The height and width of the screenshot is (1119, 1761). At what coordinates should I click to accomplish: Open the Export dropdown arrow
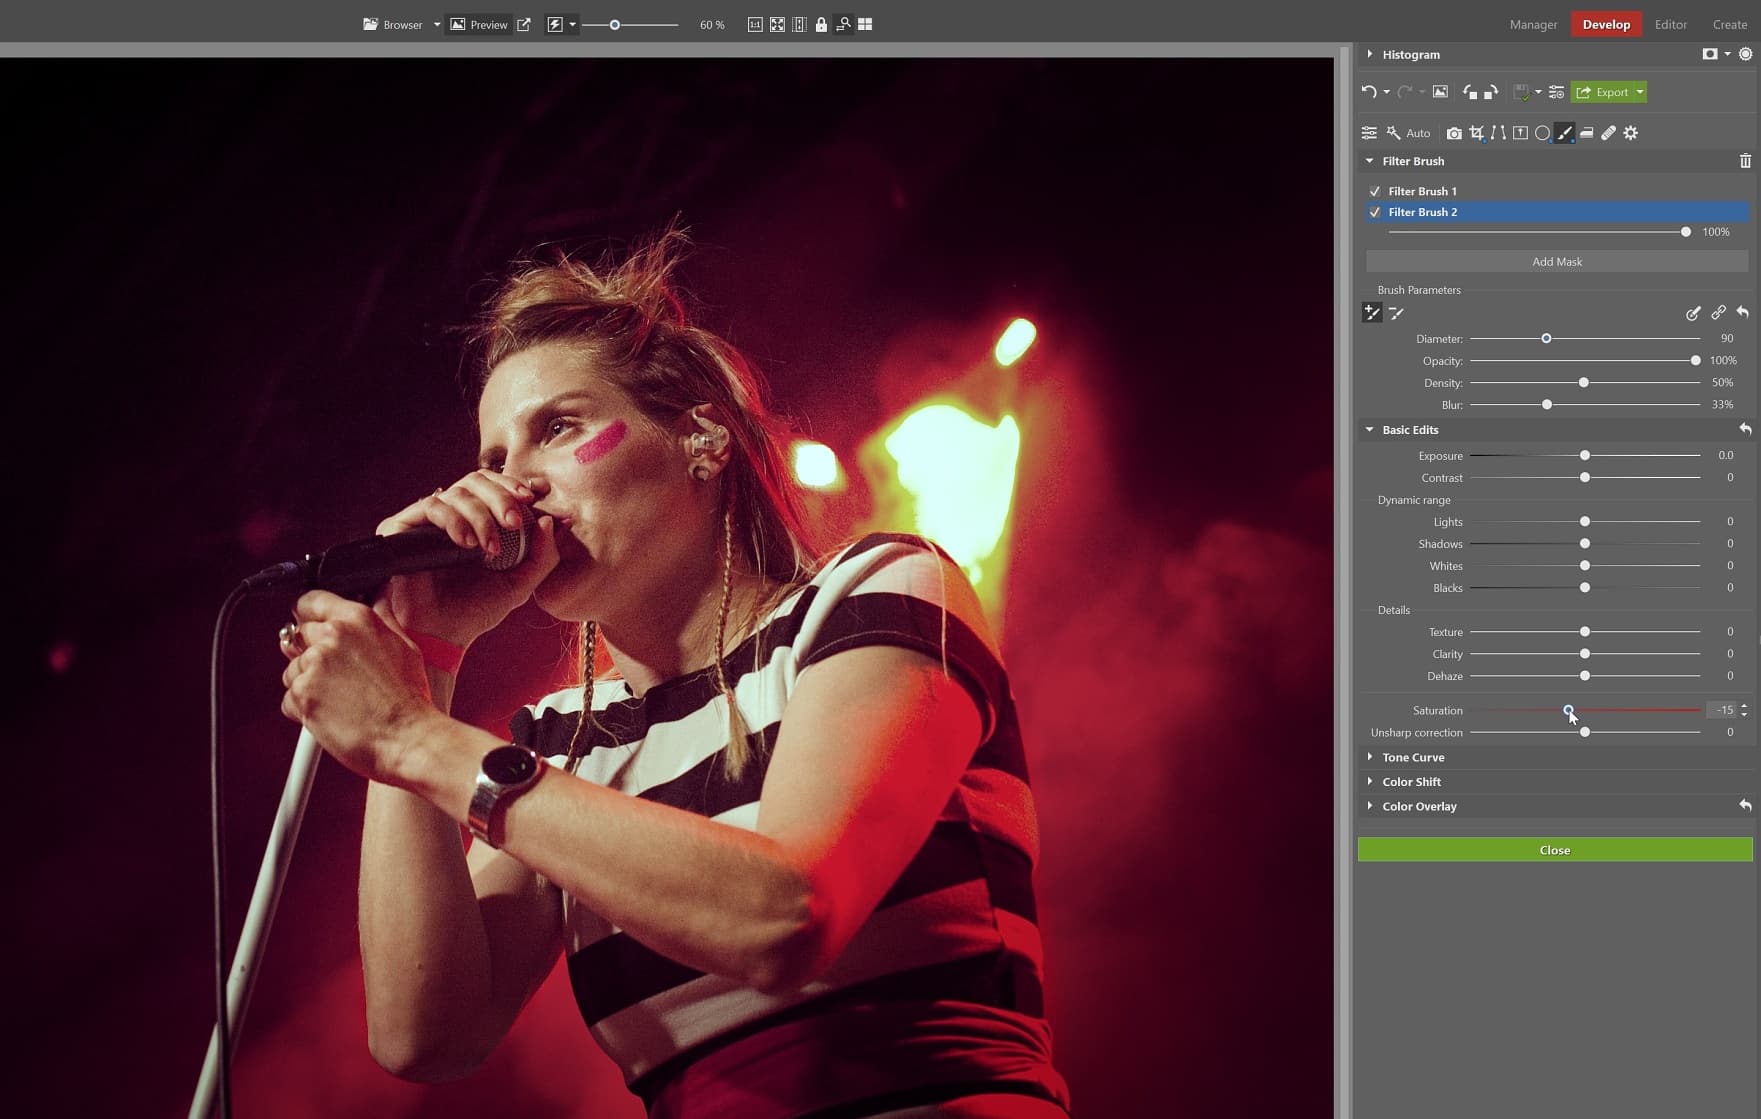tap(1640, 92)
